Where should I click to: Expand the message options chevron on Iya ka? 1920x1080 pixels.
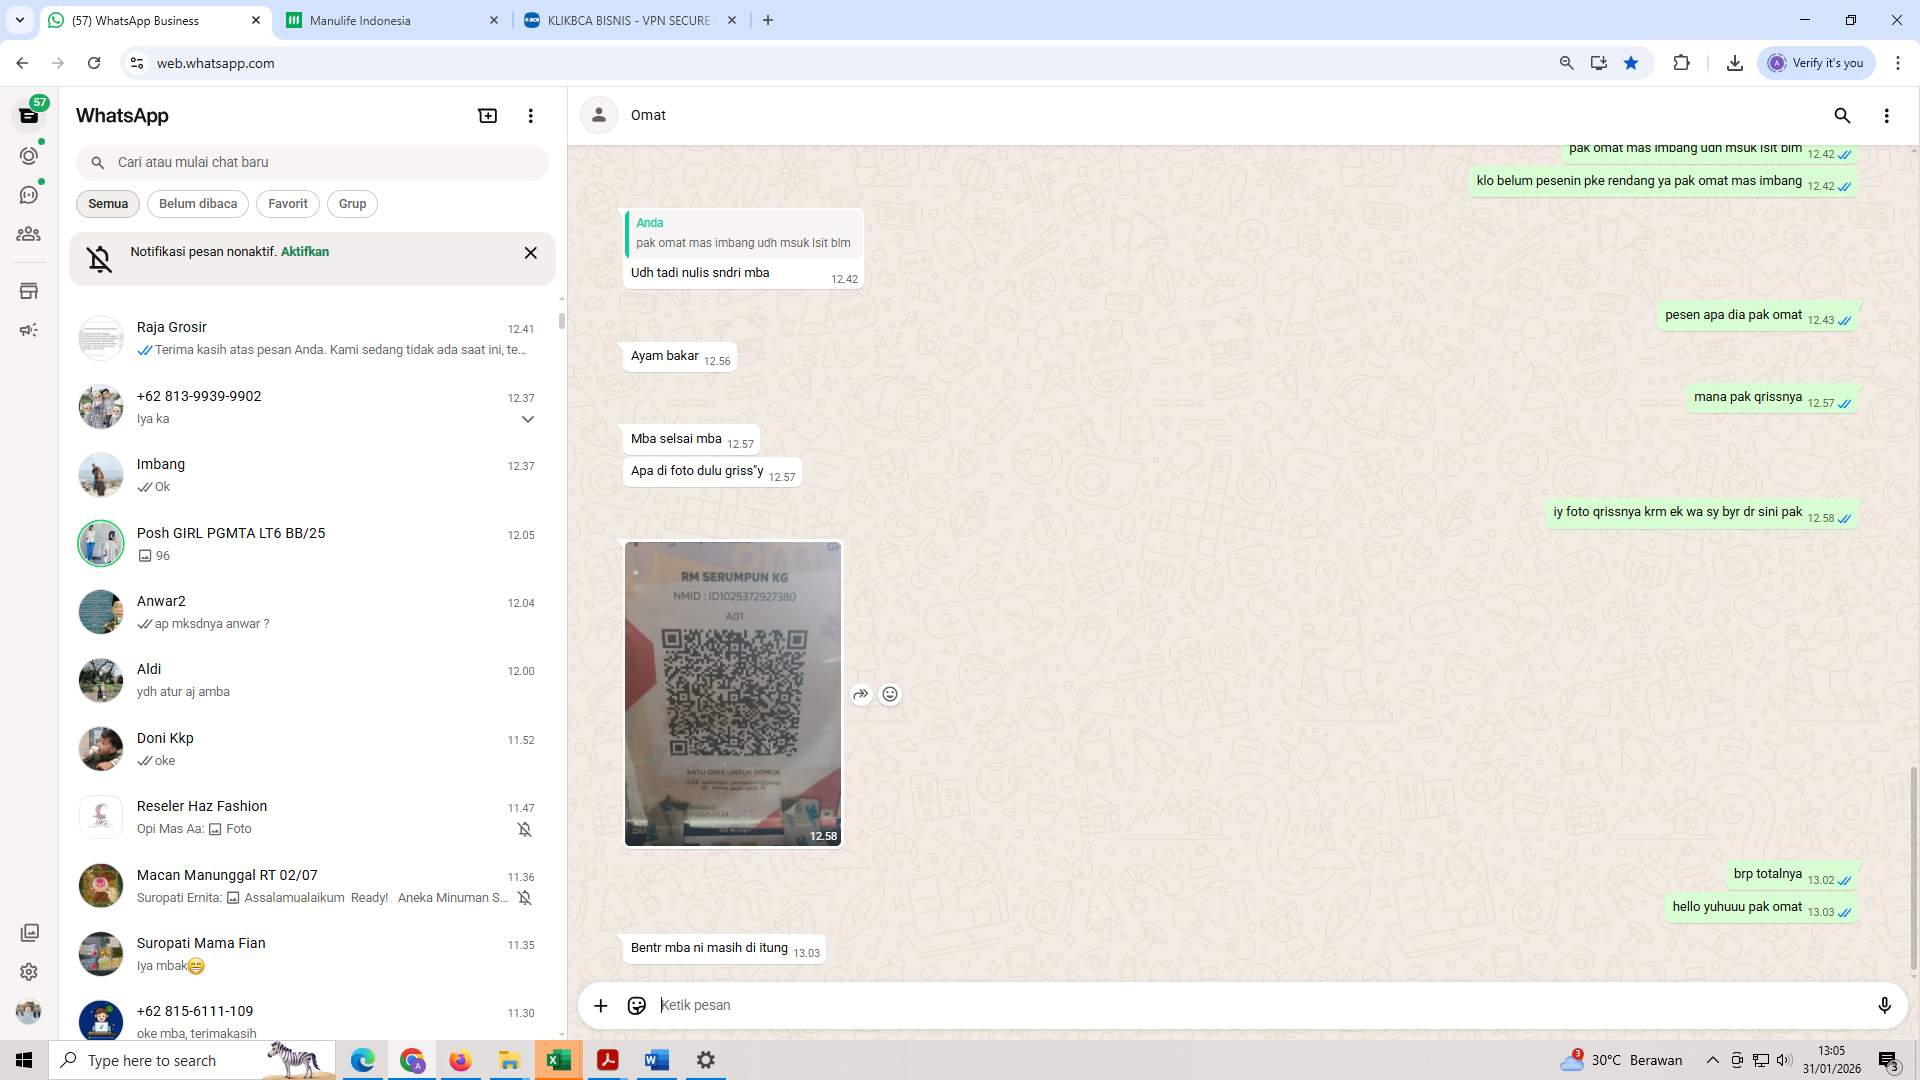tap(527, 419)
